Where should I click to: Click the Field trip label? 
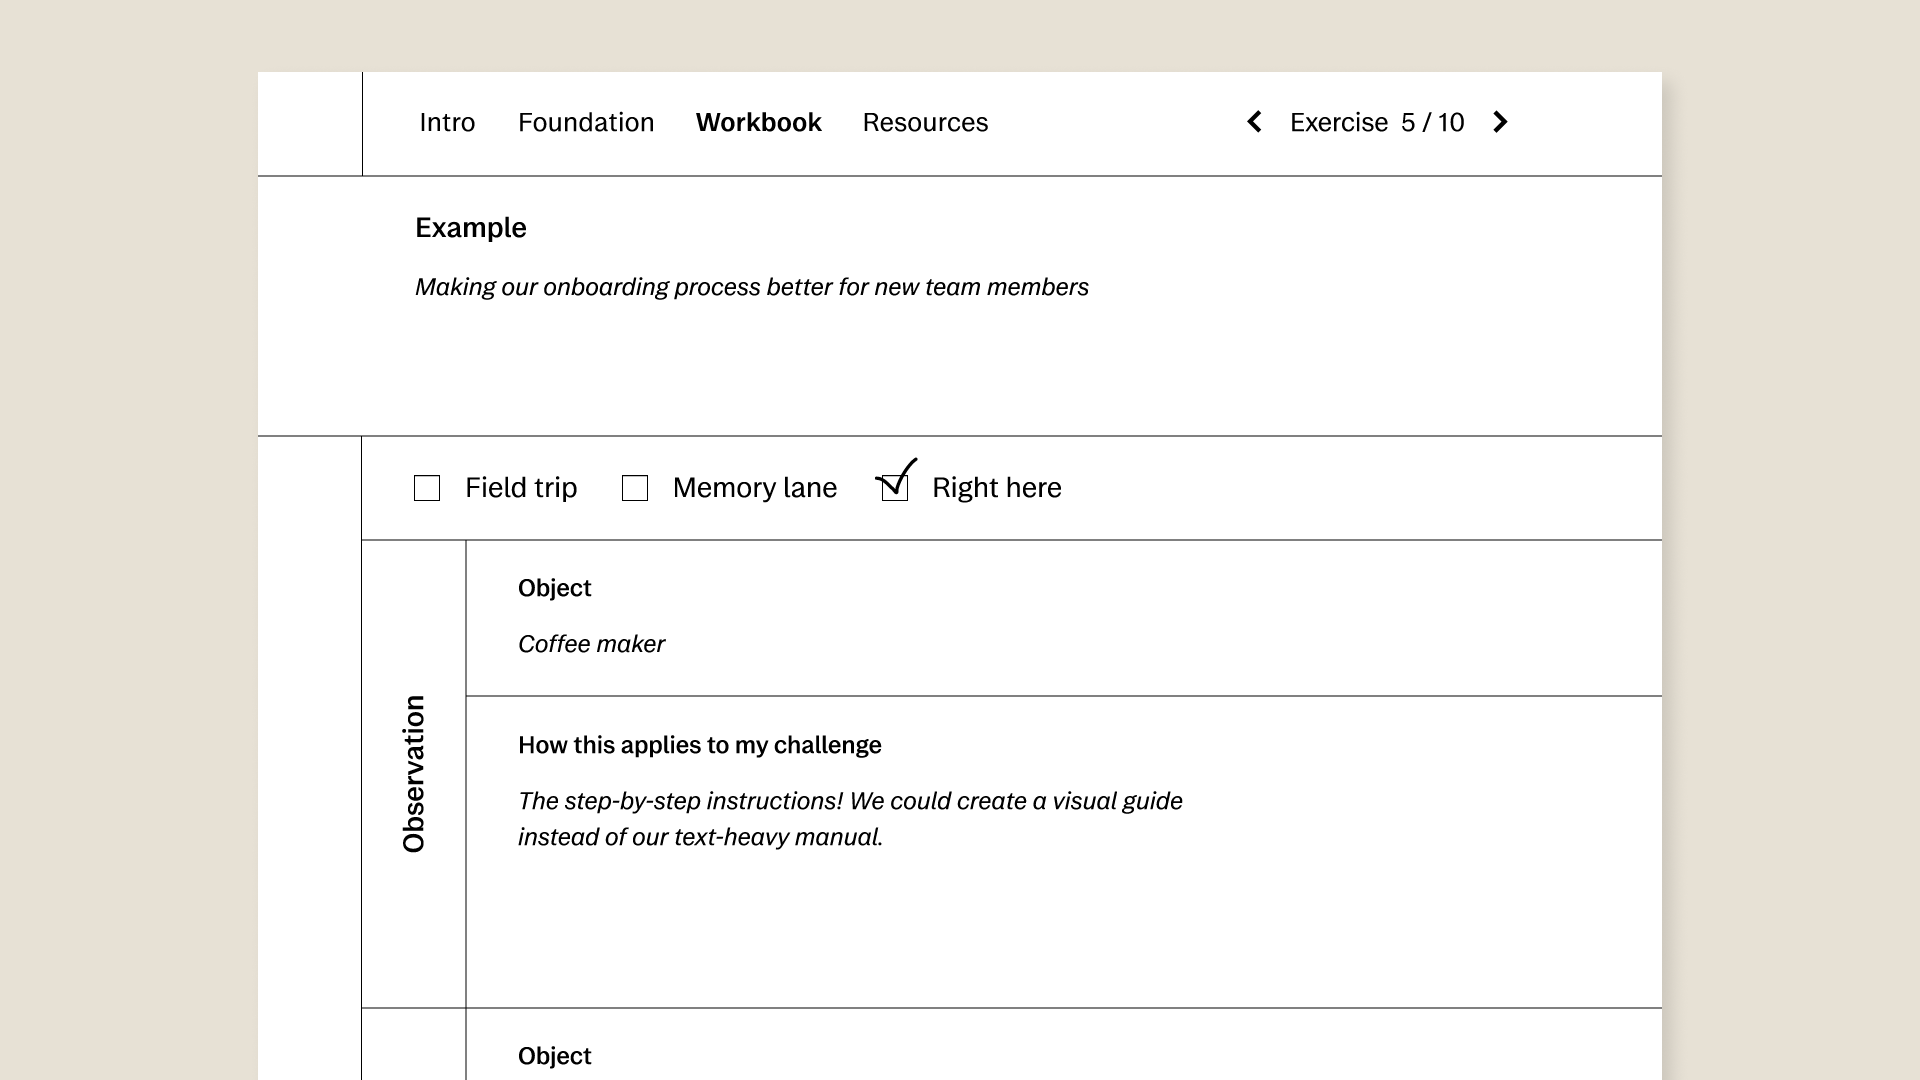521,488
